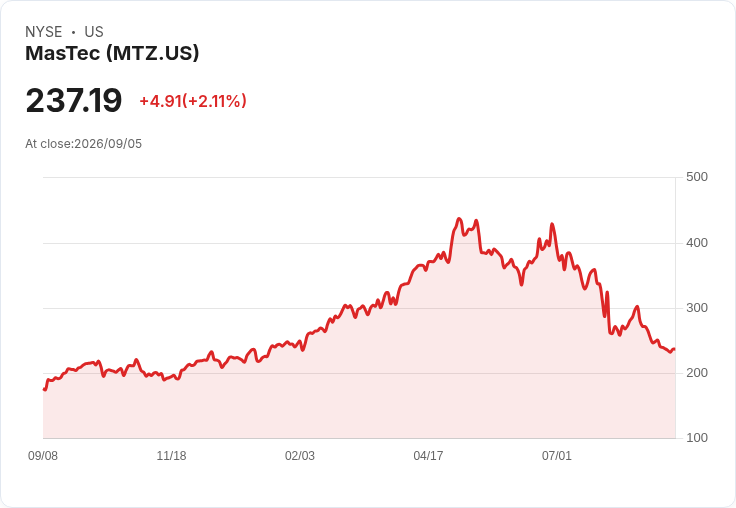Viewport: 736px width, 508px height.
Task: Click the 100 price axis label
Action: pos(697,438)
